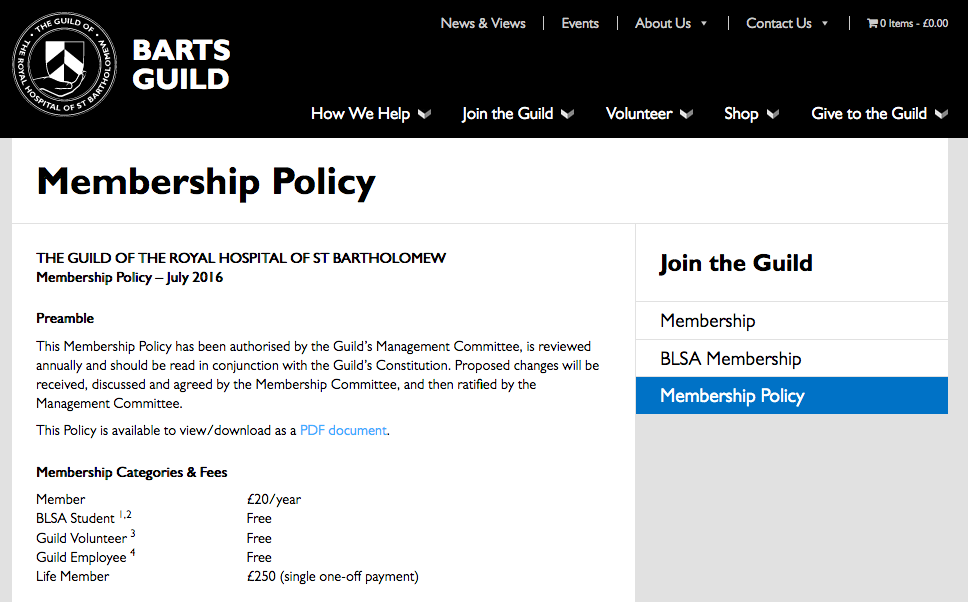
Task: Open the How We Help menu
Action: 361,114
